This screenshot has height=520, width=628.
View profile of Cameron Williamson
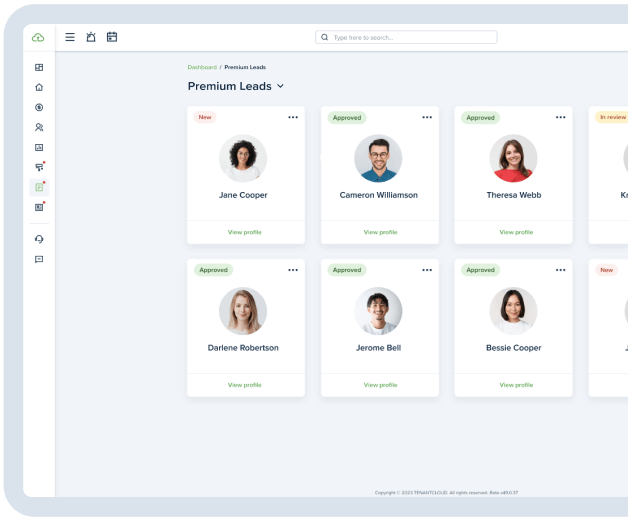click(380, 232)
